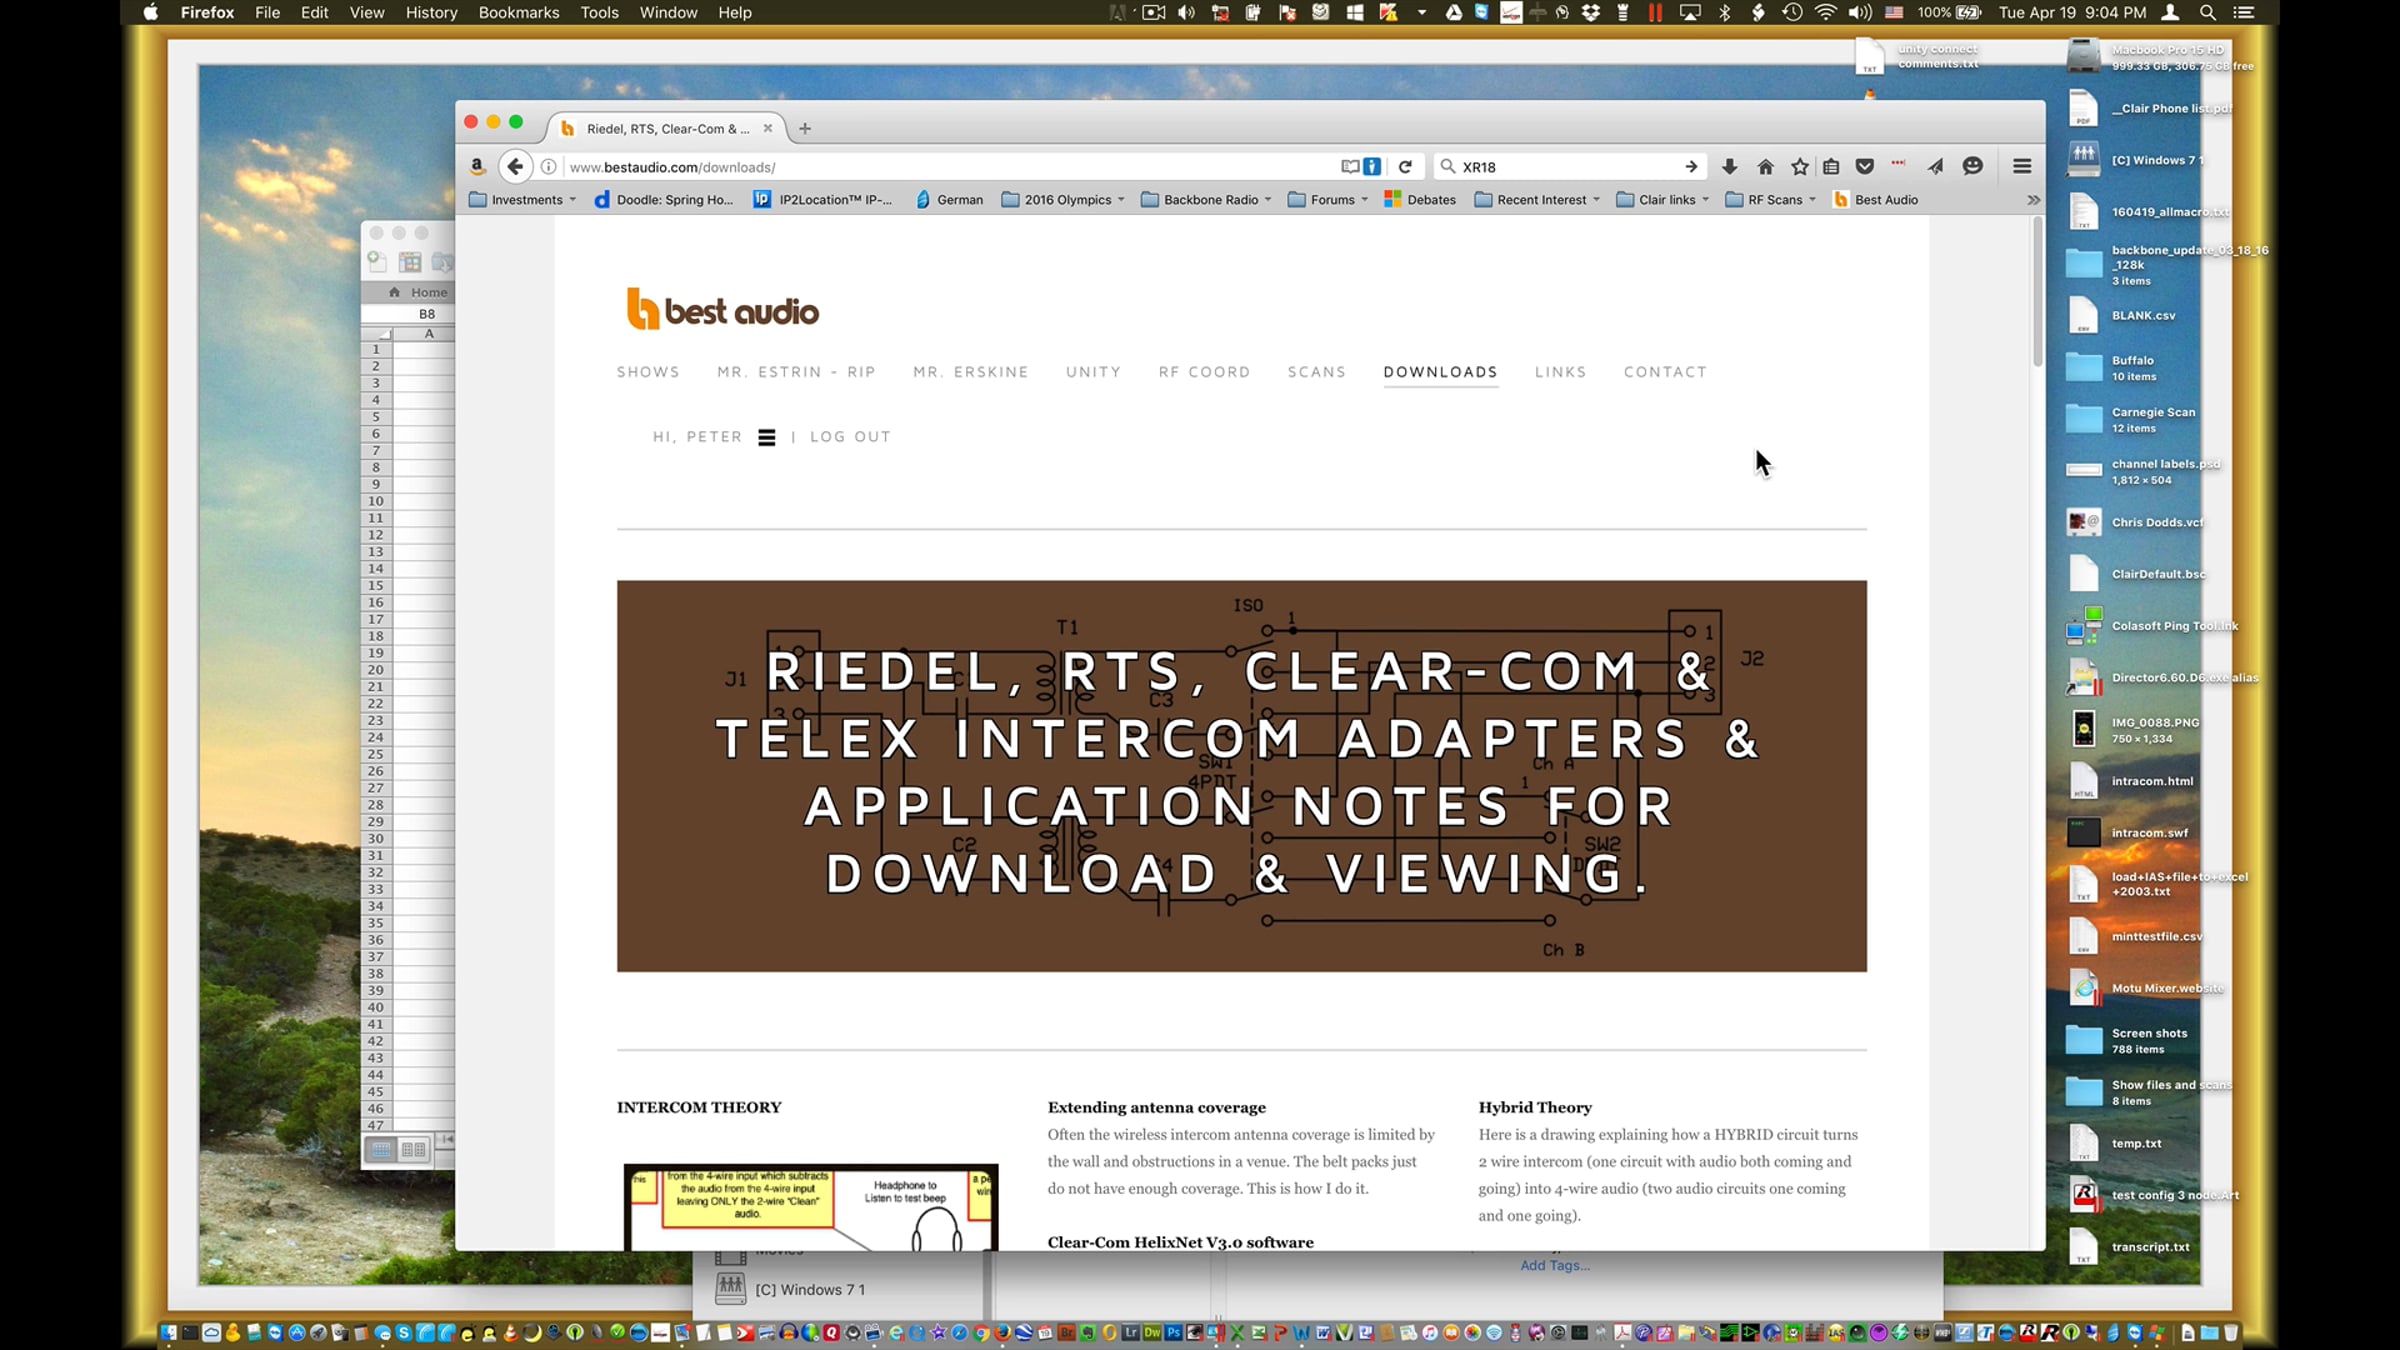Open the Clear-Com HelixNet V3.0 software link
The width and height of the screenshot is (2400, 1350).
pos(1181,1242)
